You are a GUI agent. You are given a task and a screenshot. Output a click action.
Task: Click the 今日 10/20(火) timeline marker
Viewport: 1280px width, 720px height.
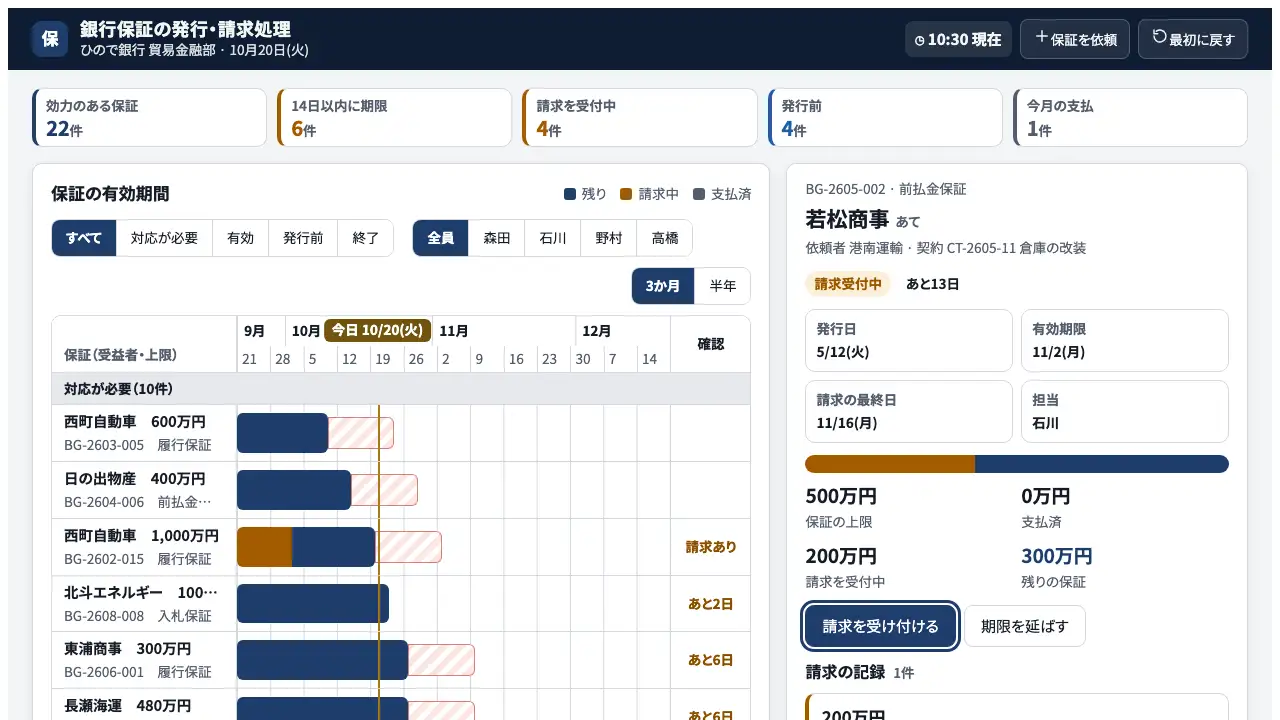(x=378, y=330)
